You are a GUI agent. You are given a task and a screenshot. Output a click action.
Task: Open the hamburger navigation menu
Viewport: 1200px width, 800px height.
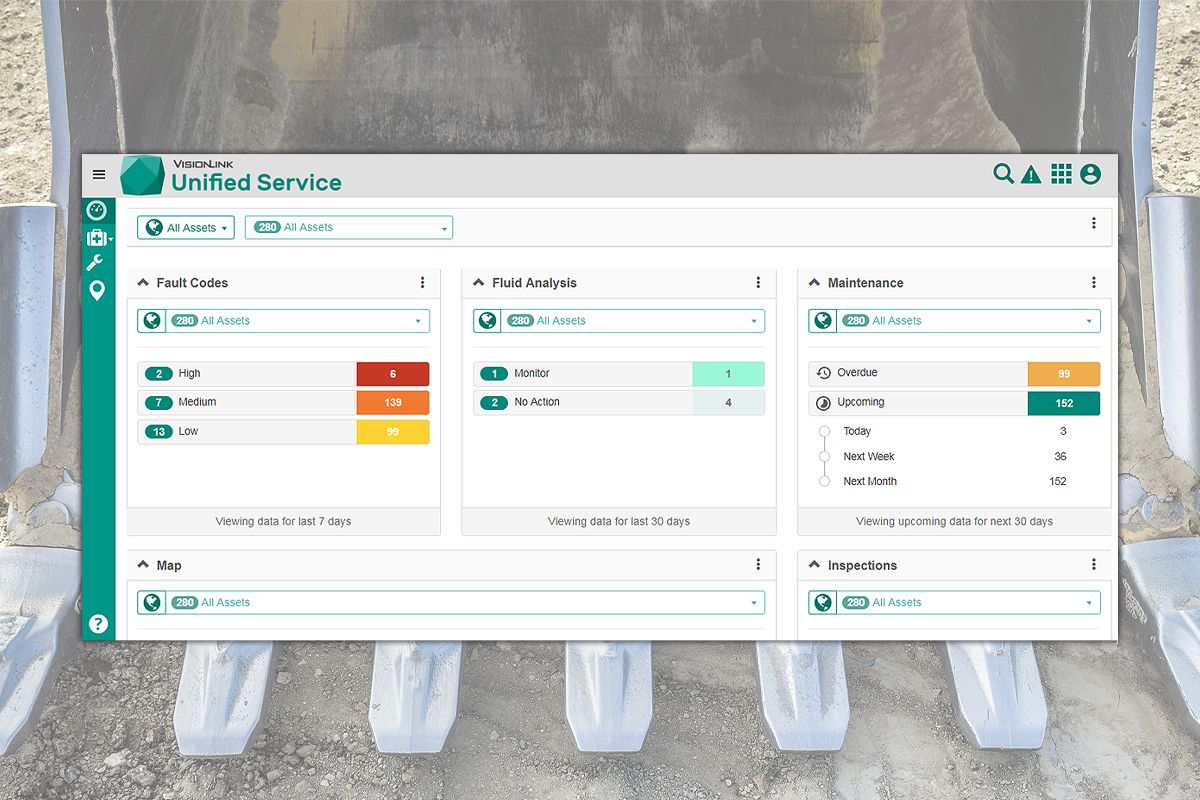point(98,175)
